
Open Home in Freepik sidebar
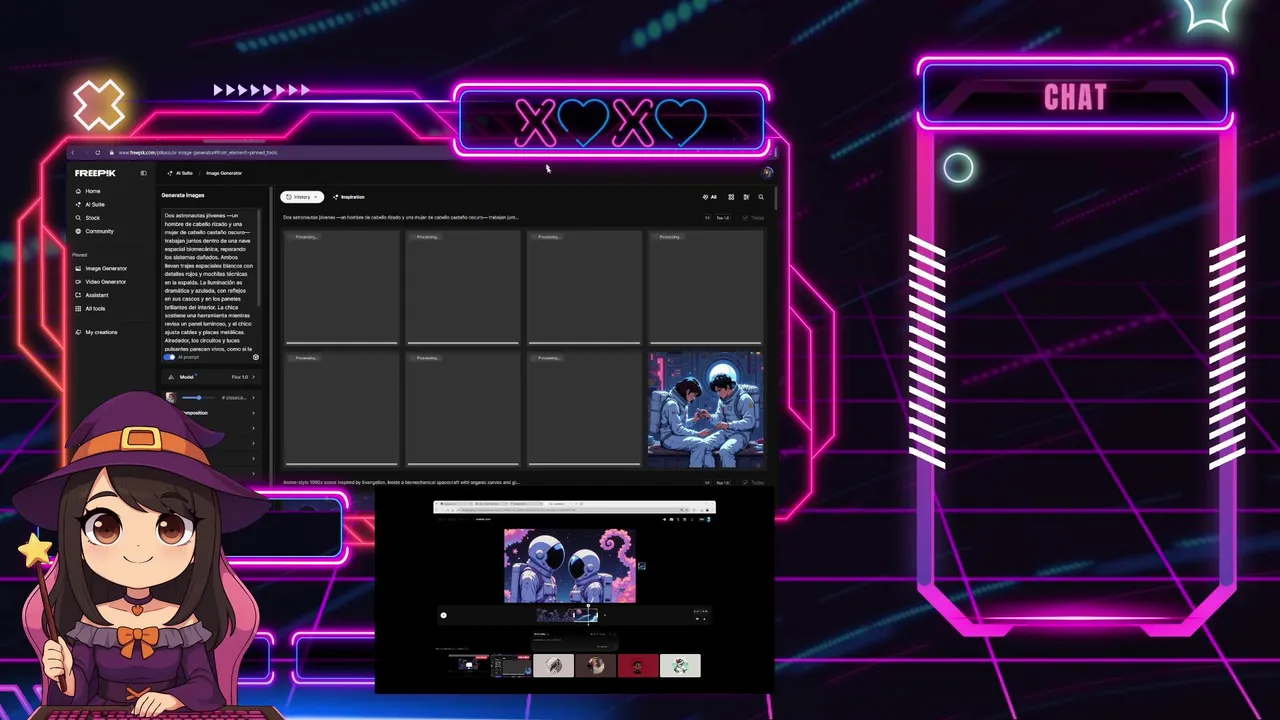[x=93, y=191]
